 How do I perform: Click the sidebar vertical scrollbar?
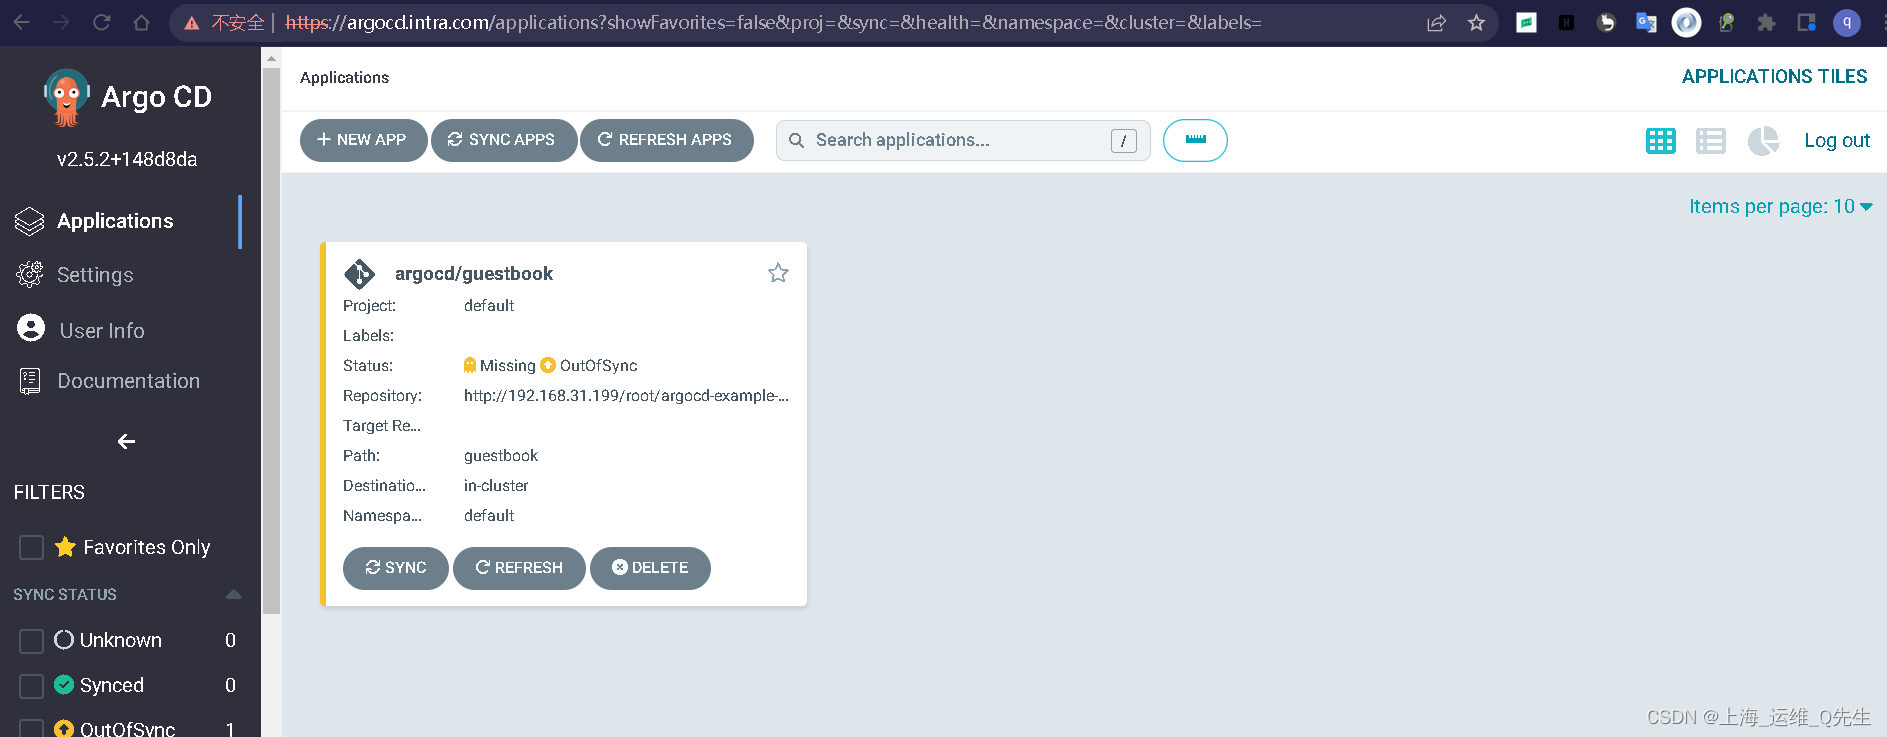271,340
